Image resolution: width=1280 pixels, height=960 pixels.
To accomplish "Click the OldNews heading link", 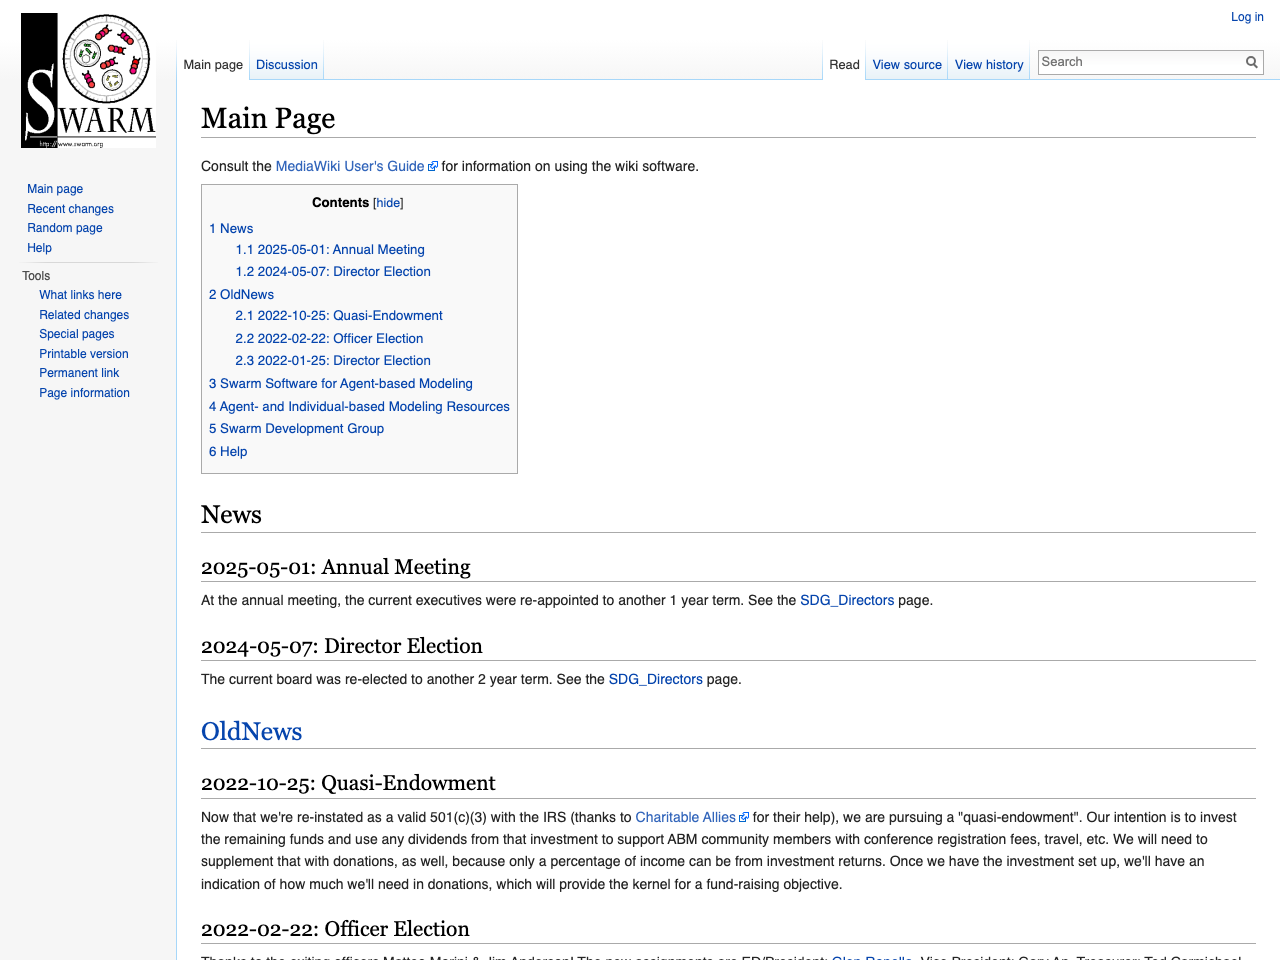I will coord(251,732).
